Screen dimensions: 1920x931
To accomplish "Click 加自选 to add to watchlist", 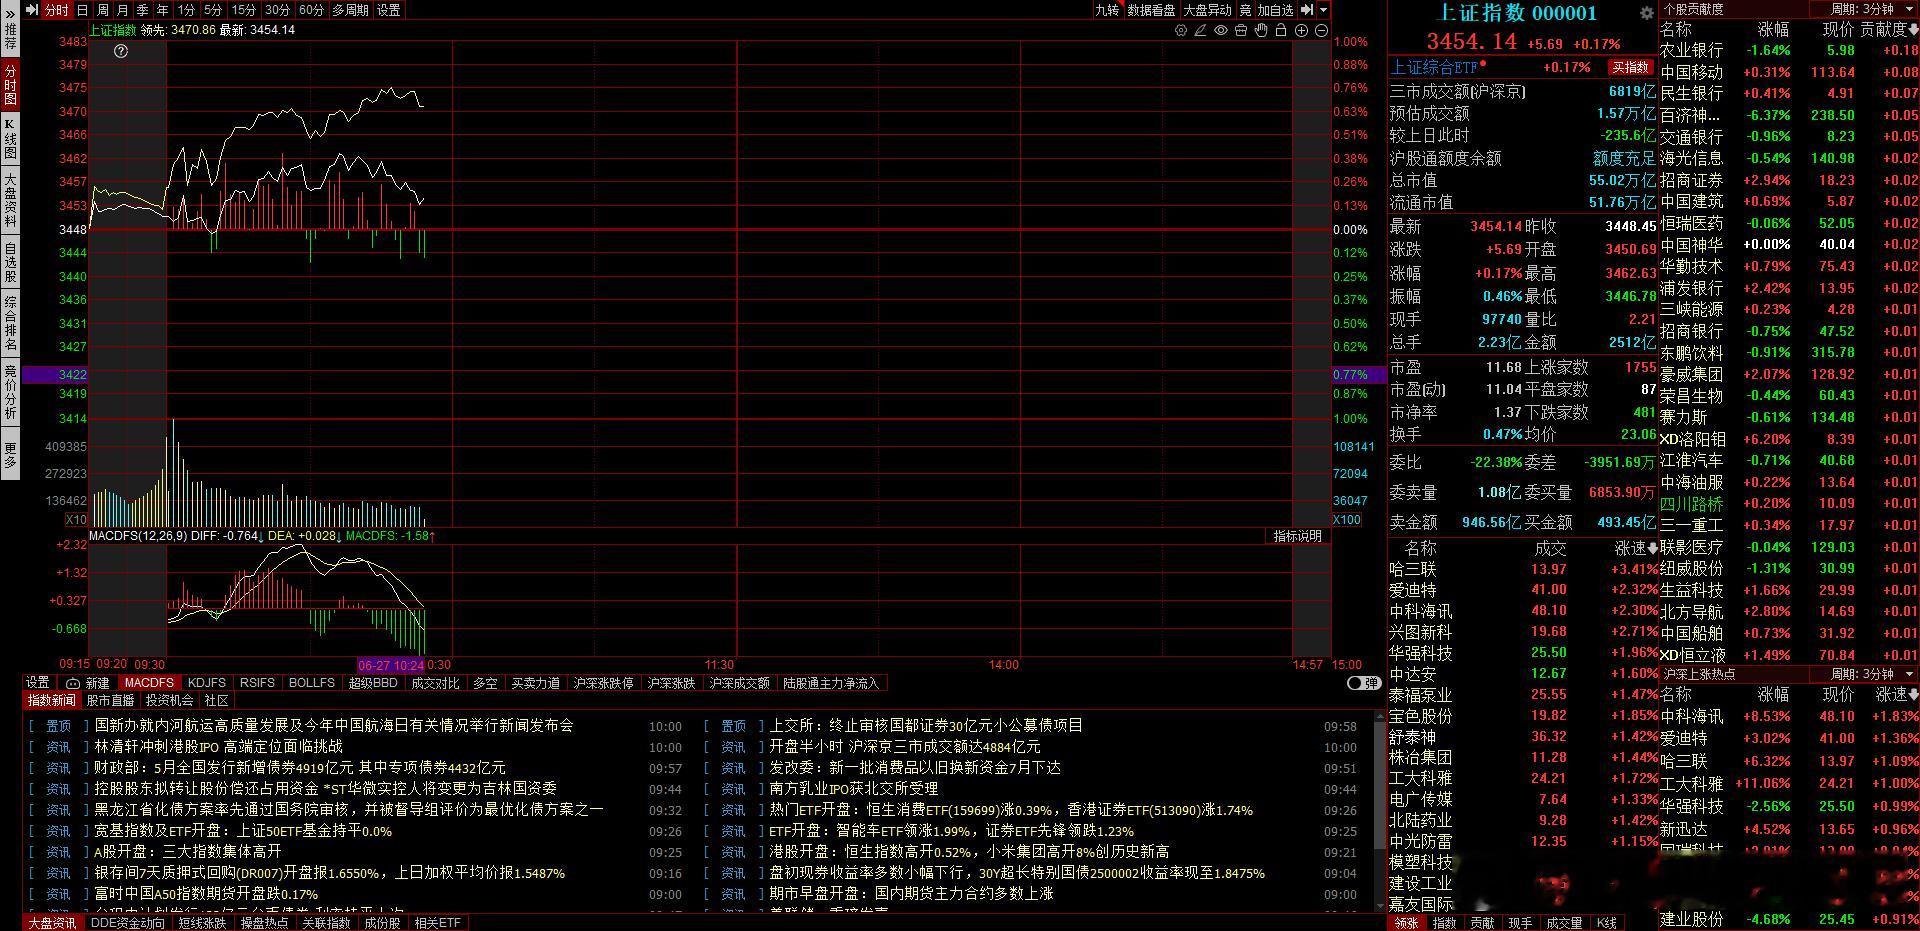I will [1275, 9].
